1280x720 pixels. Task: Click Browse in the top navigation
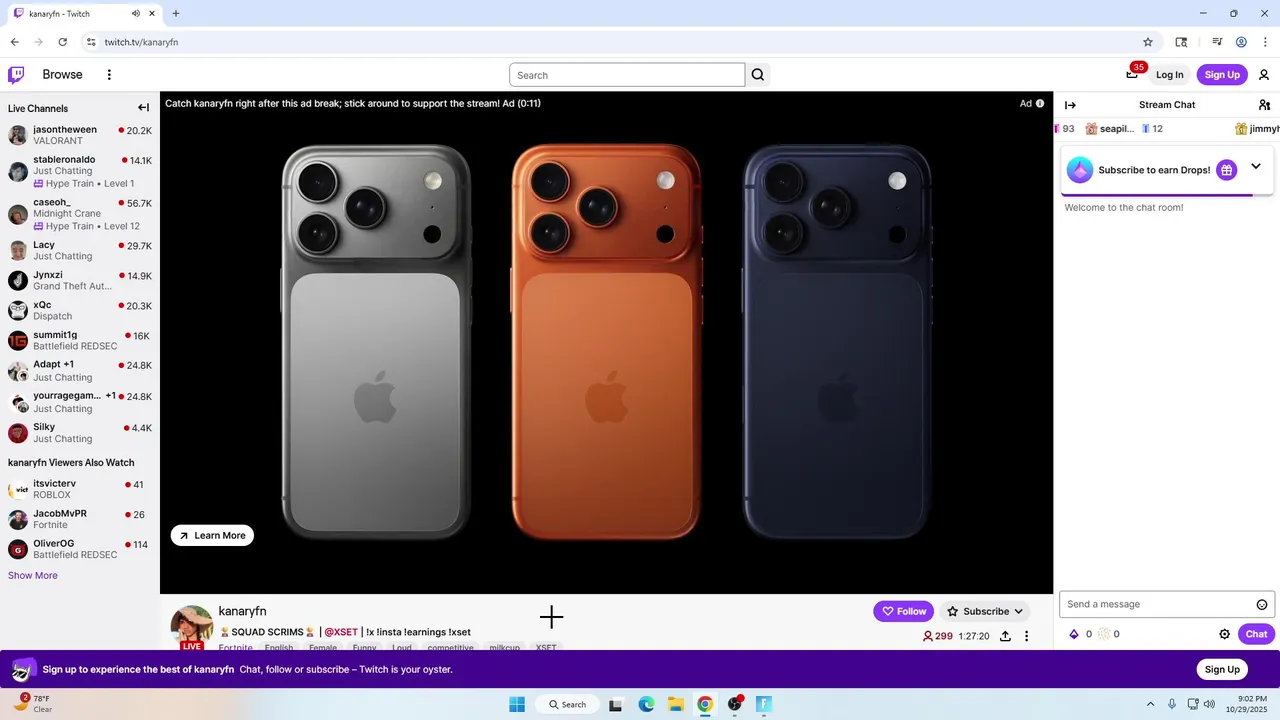[62, 74]
